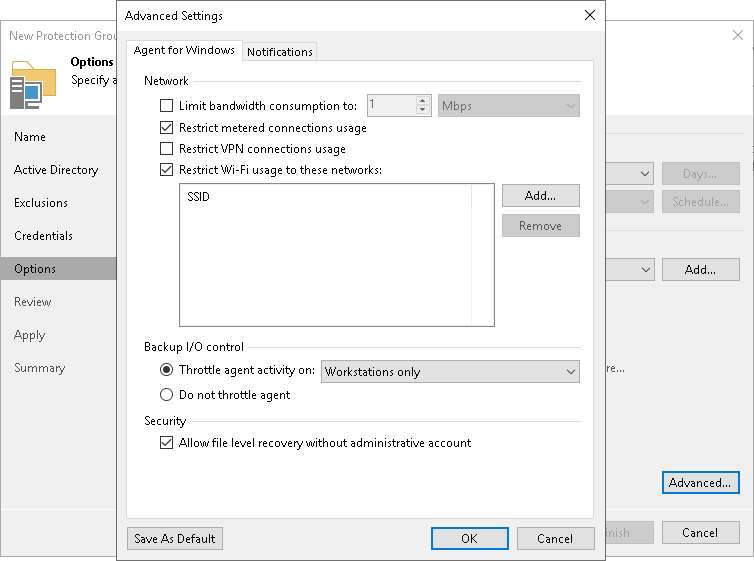
Task: Open the Workstations only dropdown
Action: point(450,372)
